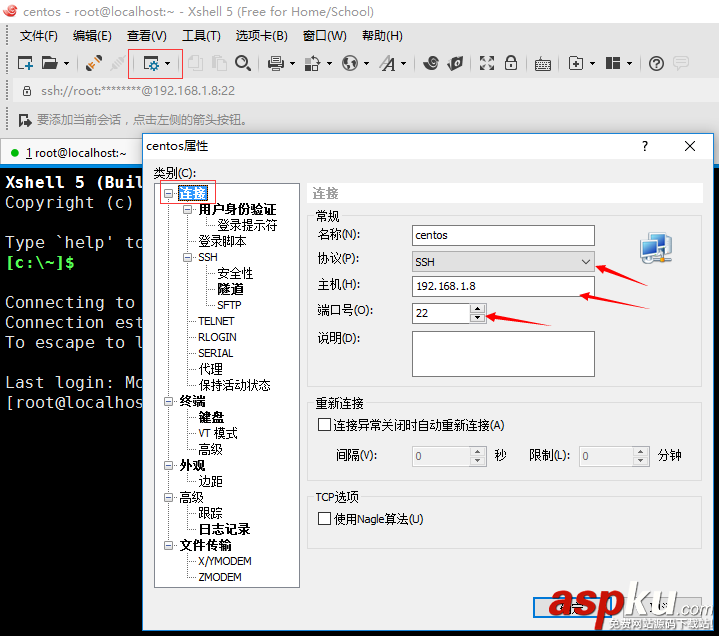Click the 端口号 field containing 22
The image size is (719, 636).
point(441,313)
